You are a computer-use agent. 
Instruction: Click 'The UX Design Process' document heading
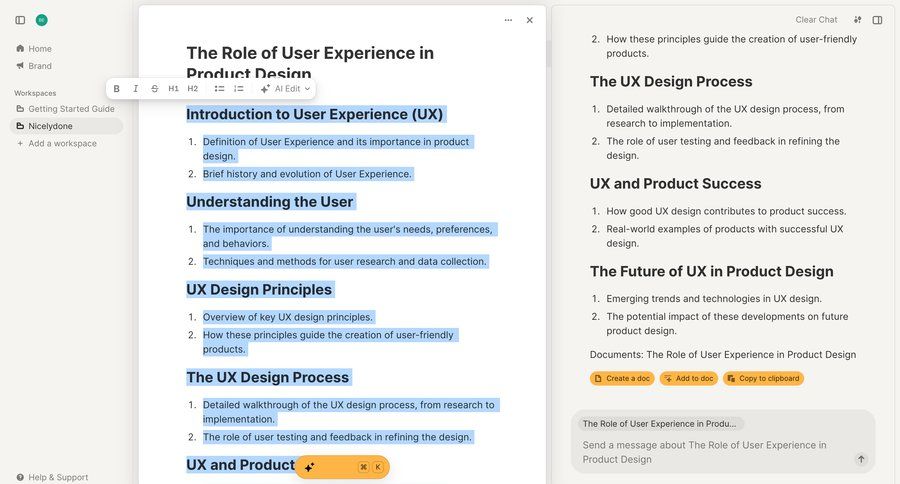(x=267, y=377)
